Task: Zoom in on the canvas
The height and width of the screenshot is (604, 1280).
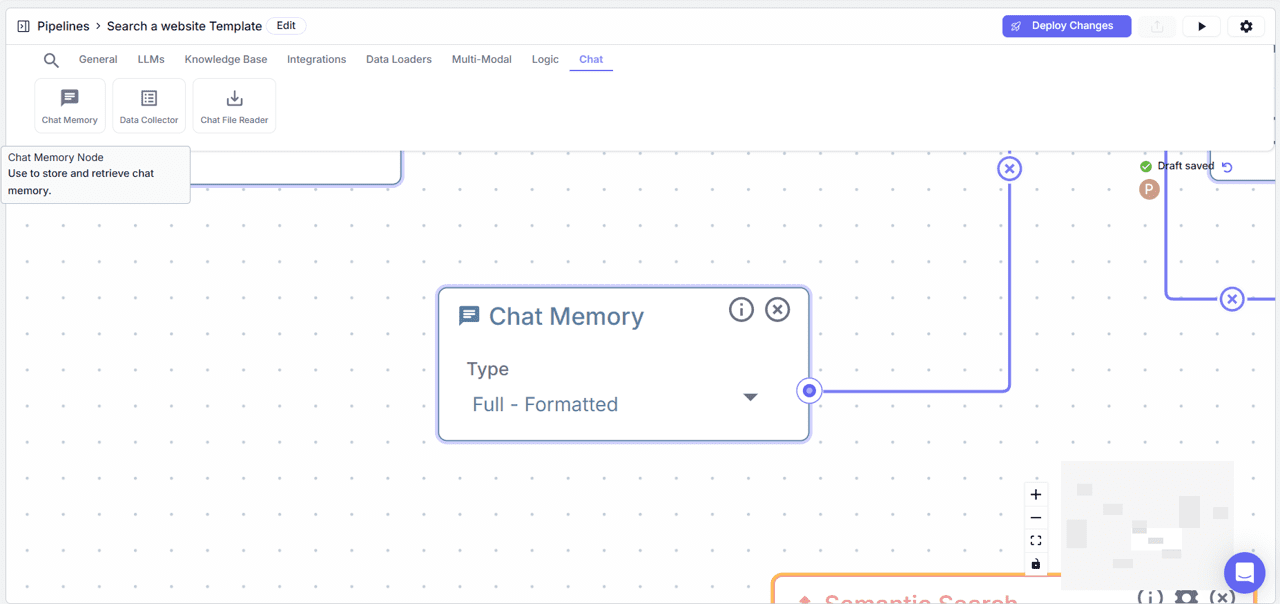Action: pos(1036,494)
